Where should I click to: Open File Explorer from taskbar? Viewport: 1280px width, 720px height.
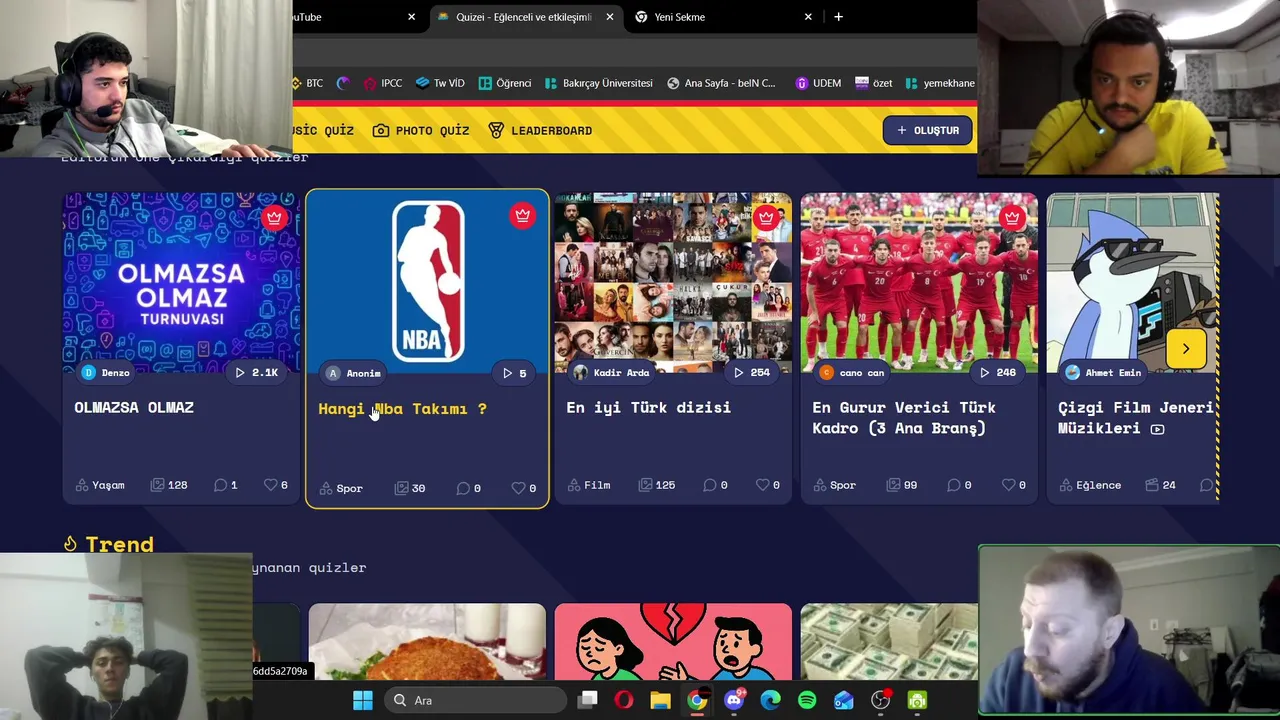pyautogui.click(x=660, y=700)
